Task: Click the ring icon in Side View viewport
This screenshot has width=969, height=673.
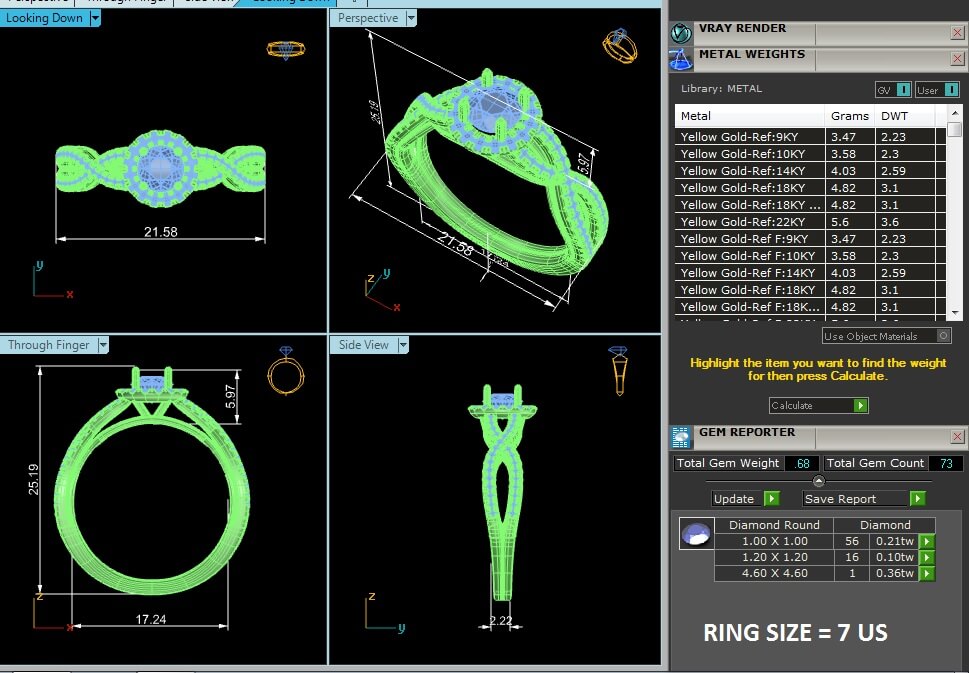Action: tap(618, 370)
